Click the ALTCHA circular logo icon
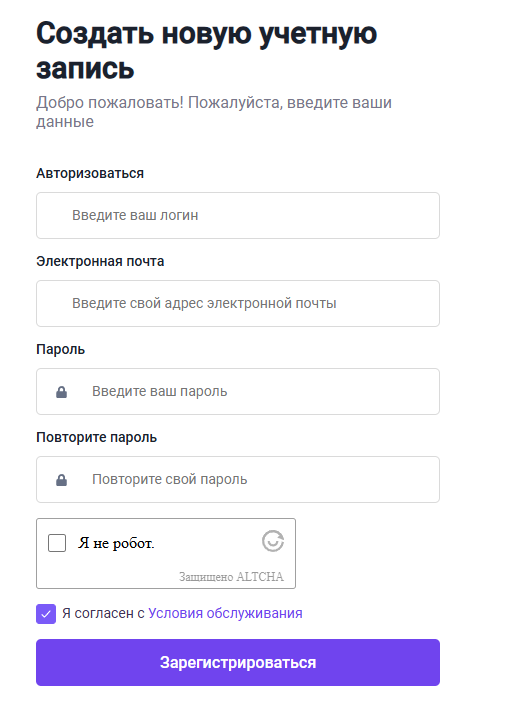This screenshot has height=710, width=512. click(x=273, y=541)
